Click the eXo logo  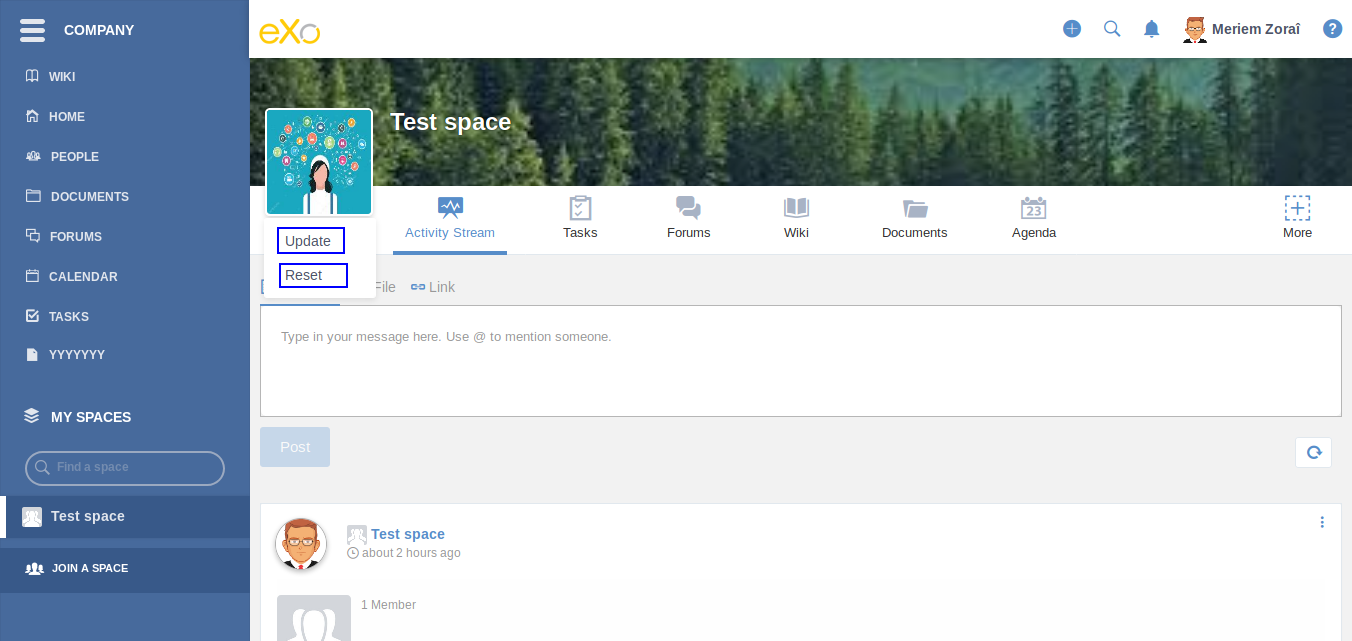290,31
